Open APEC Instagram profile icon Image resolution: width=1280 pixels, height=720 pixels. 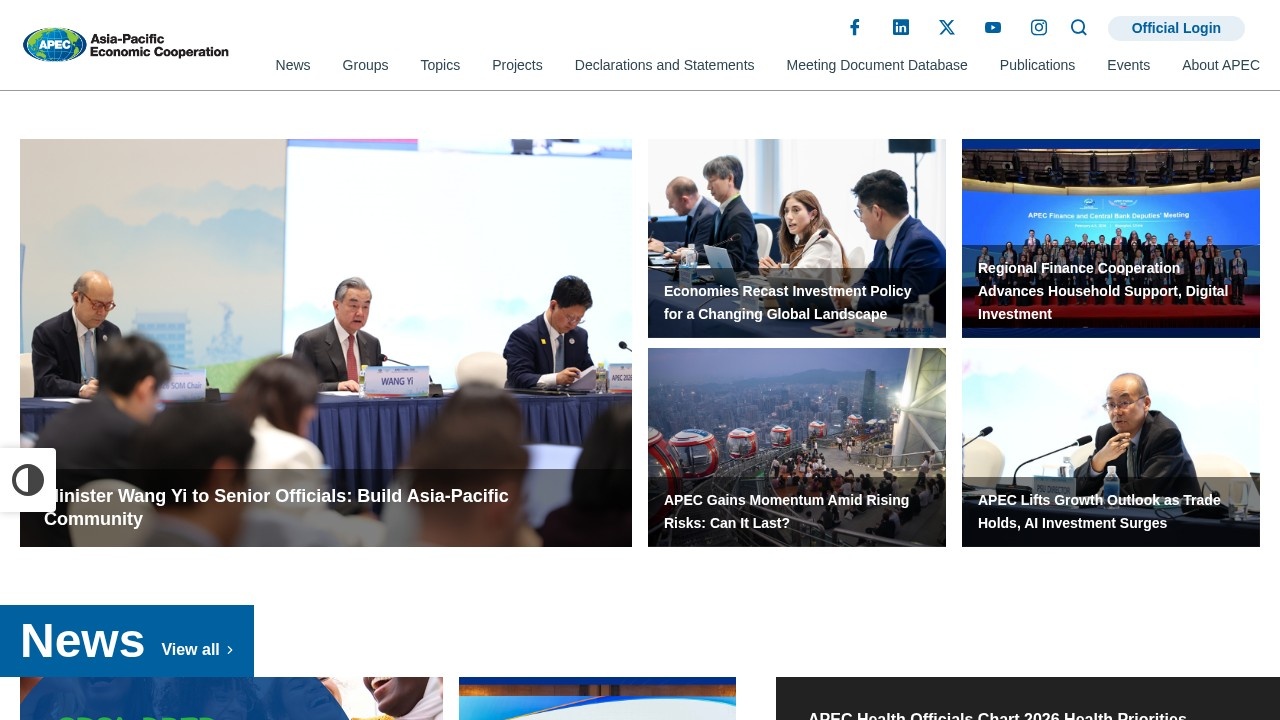click(1039, 28)
